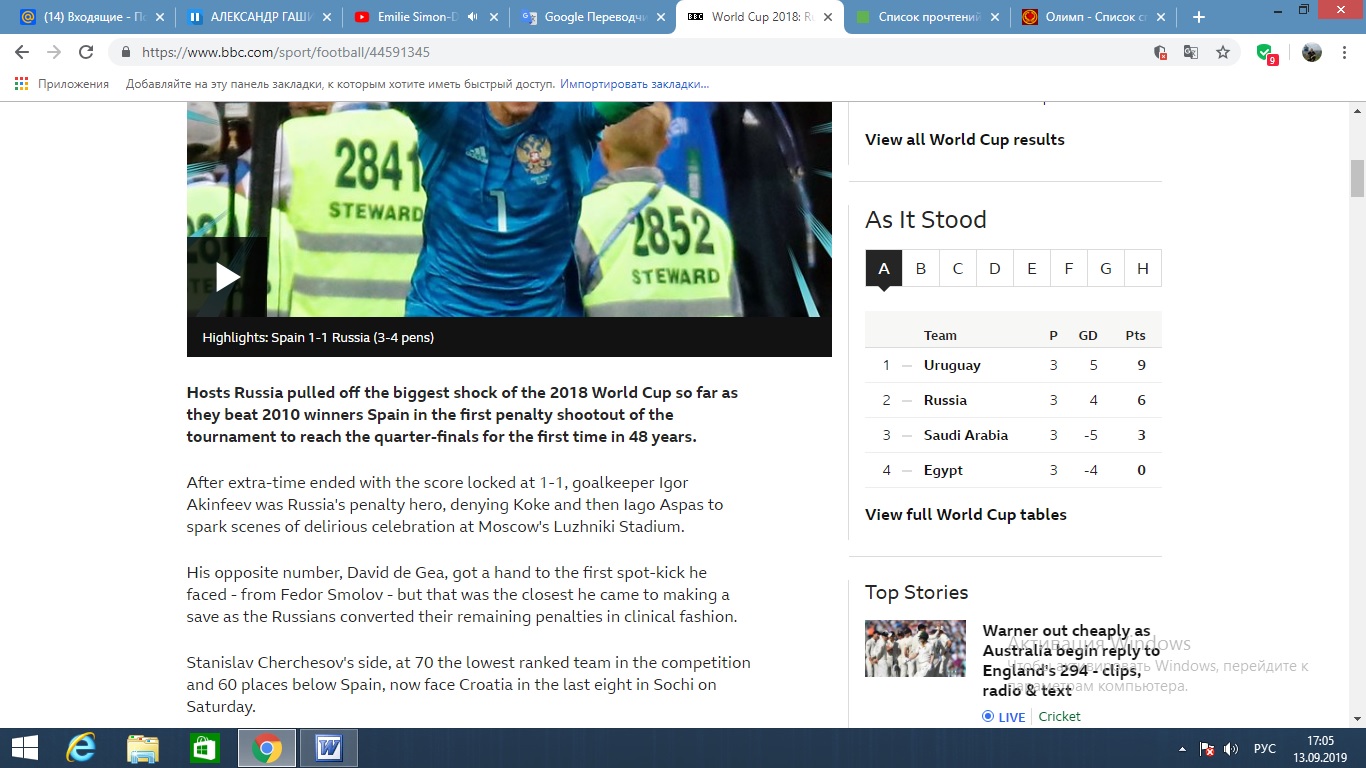Open the blocked content shield icon in address bar
The width and height of the screenshot is (1366, 768).
[1160, 52]
